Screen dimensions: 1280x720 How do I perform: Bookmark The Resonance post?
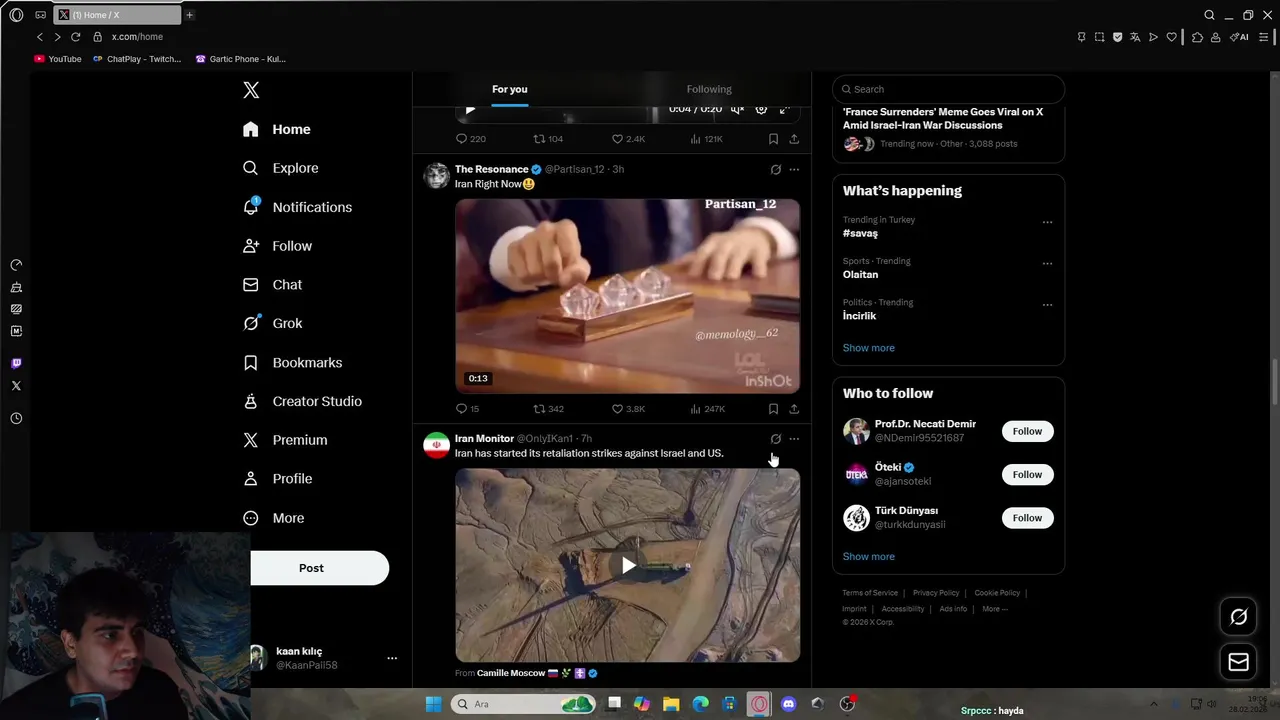coord(773,409)
